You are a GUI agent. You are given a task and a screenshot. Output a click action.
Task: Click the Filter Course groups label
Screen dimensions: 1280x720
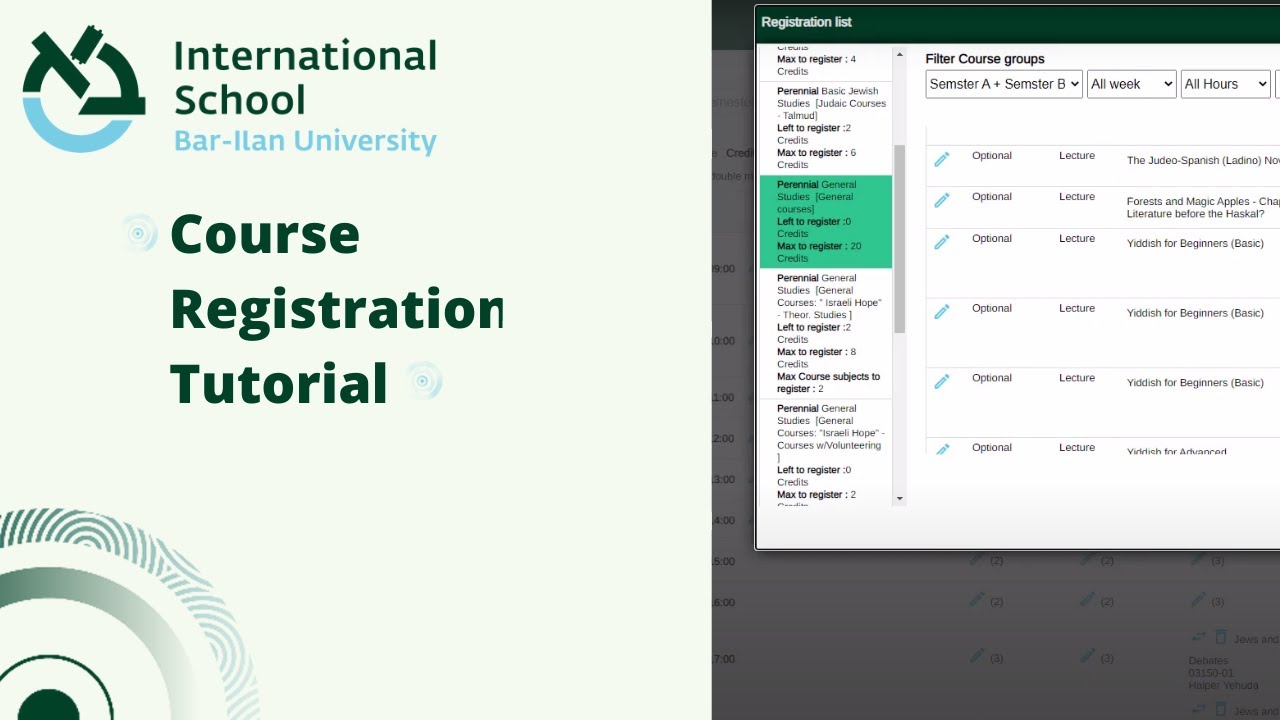coord(985,59)
